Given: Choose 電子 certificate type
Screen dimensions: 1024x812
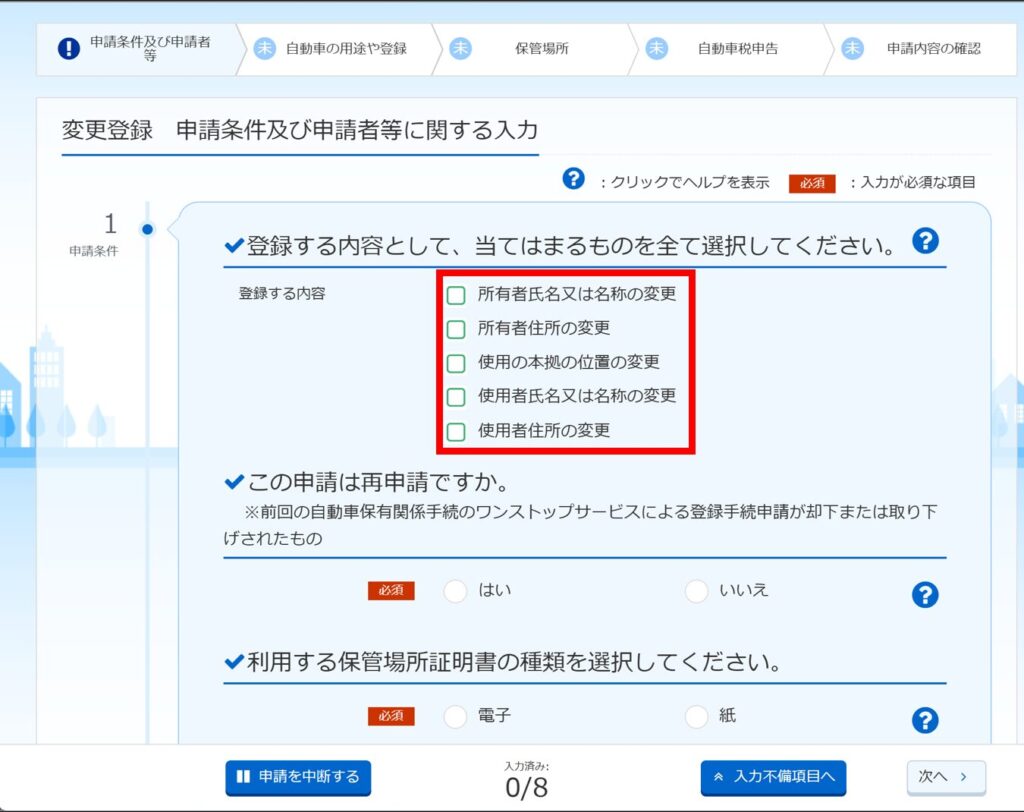Looking at the screenshot, I should (x=455, y=716).
